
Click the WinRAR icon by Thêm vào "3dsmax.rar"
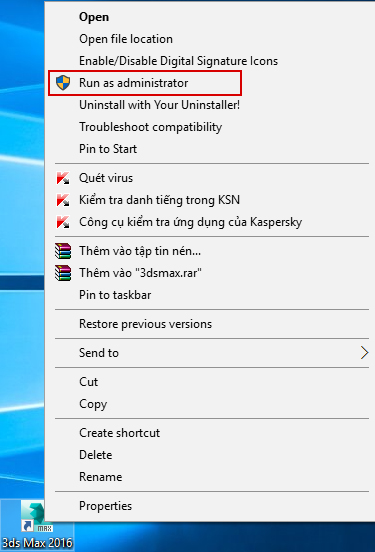click(63, 273)
